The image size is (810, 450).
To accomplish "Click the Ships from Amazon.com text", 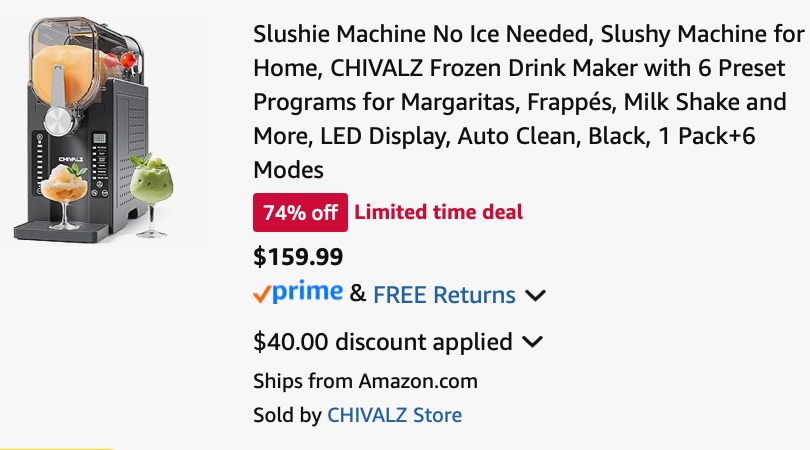I will point(365,381).
